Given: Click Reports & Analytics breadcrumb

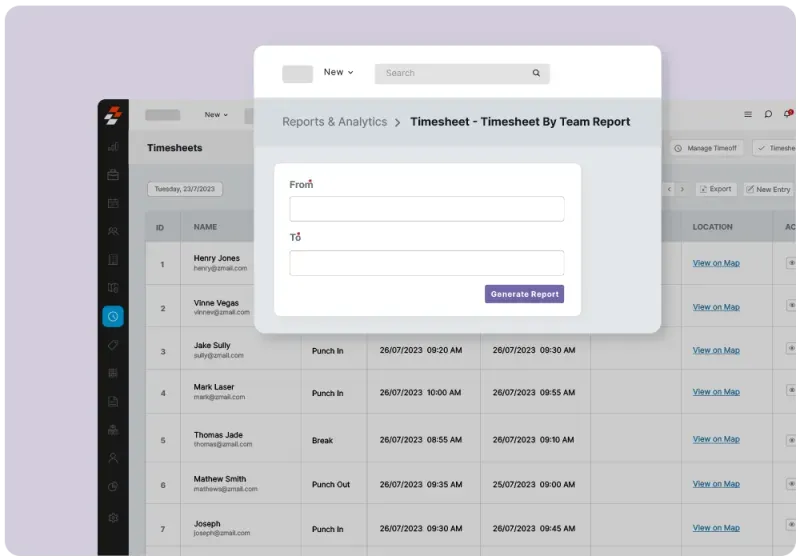Looking at the screenshot, I should [334, 122].
